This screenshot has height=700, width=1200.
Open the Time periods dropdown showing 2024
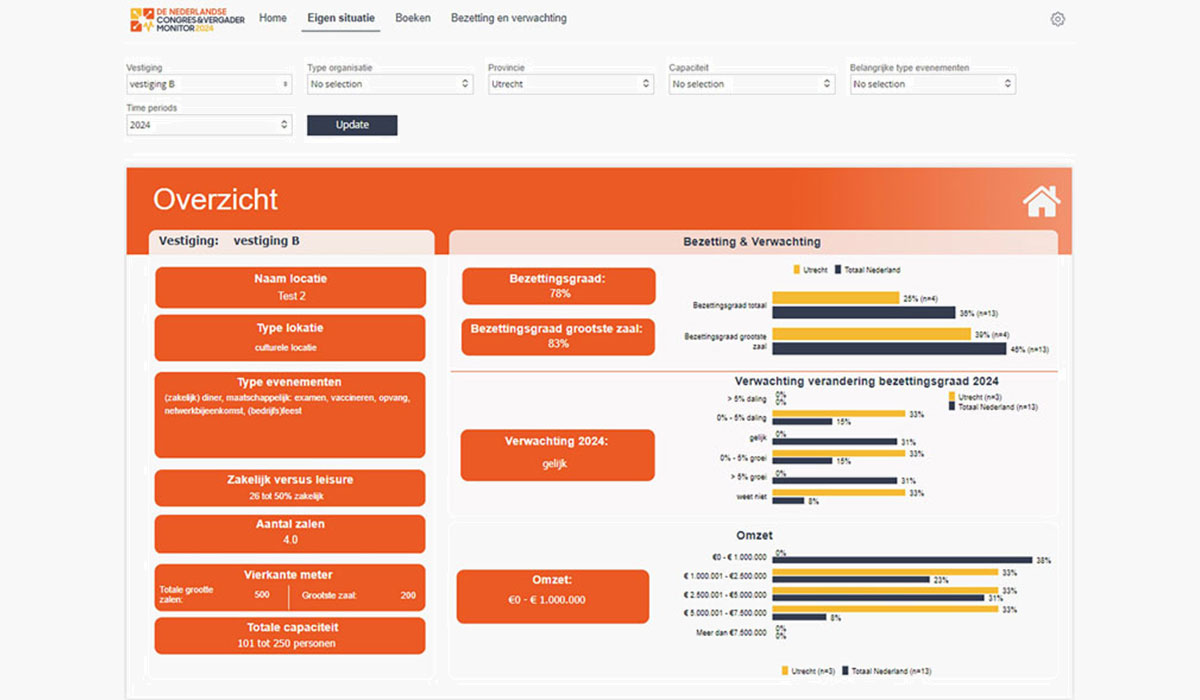[x=209, y=125]
